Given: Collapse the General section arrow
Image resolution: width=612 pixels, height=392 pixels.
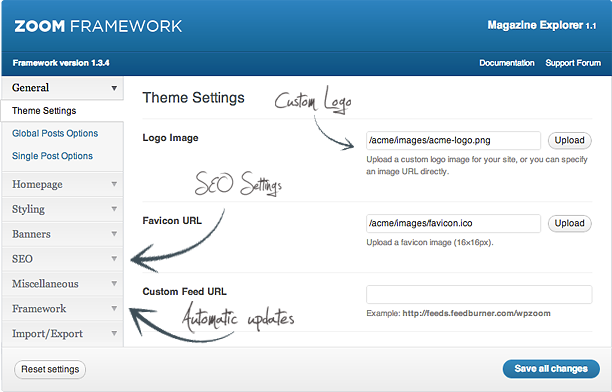Looking at the screenshot, I should (x=114, y=88).
